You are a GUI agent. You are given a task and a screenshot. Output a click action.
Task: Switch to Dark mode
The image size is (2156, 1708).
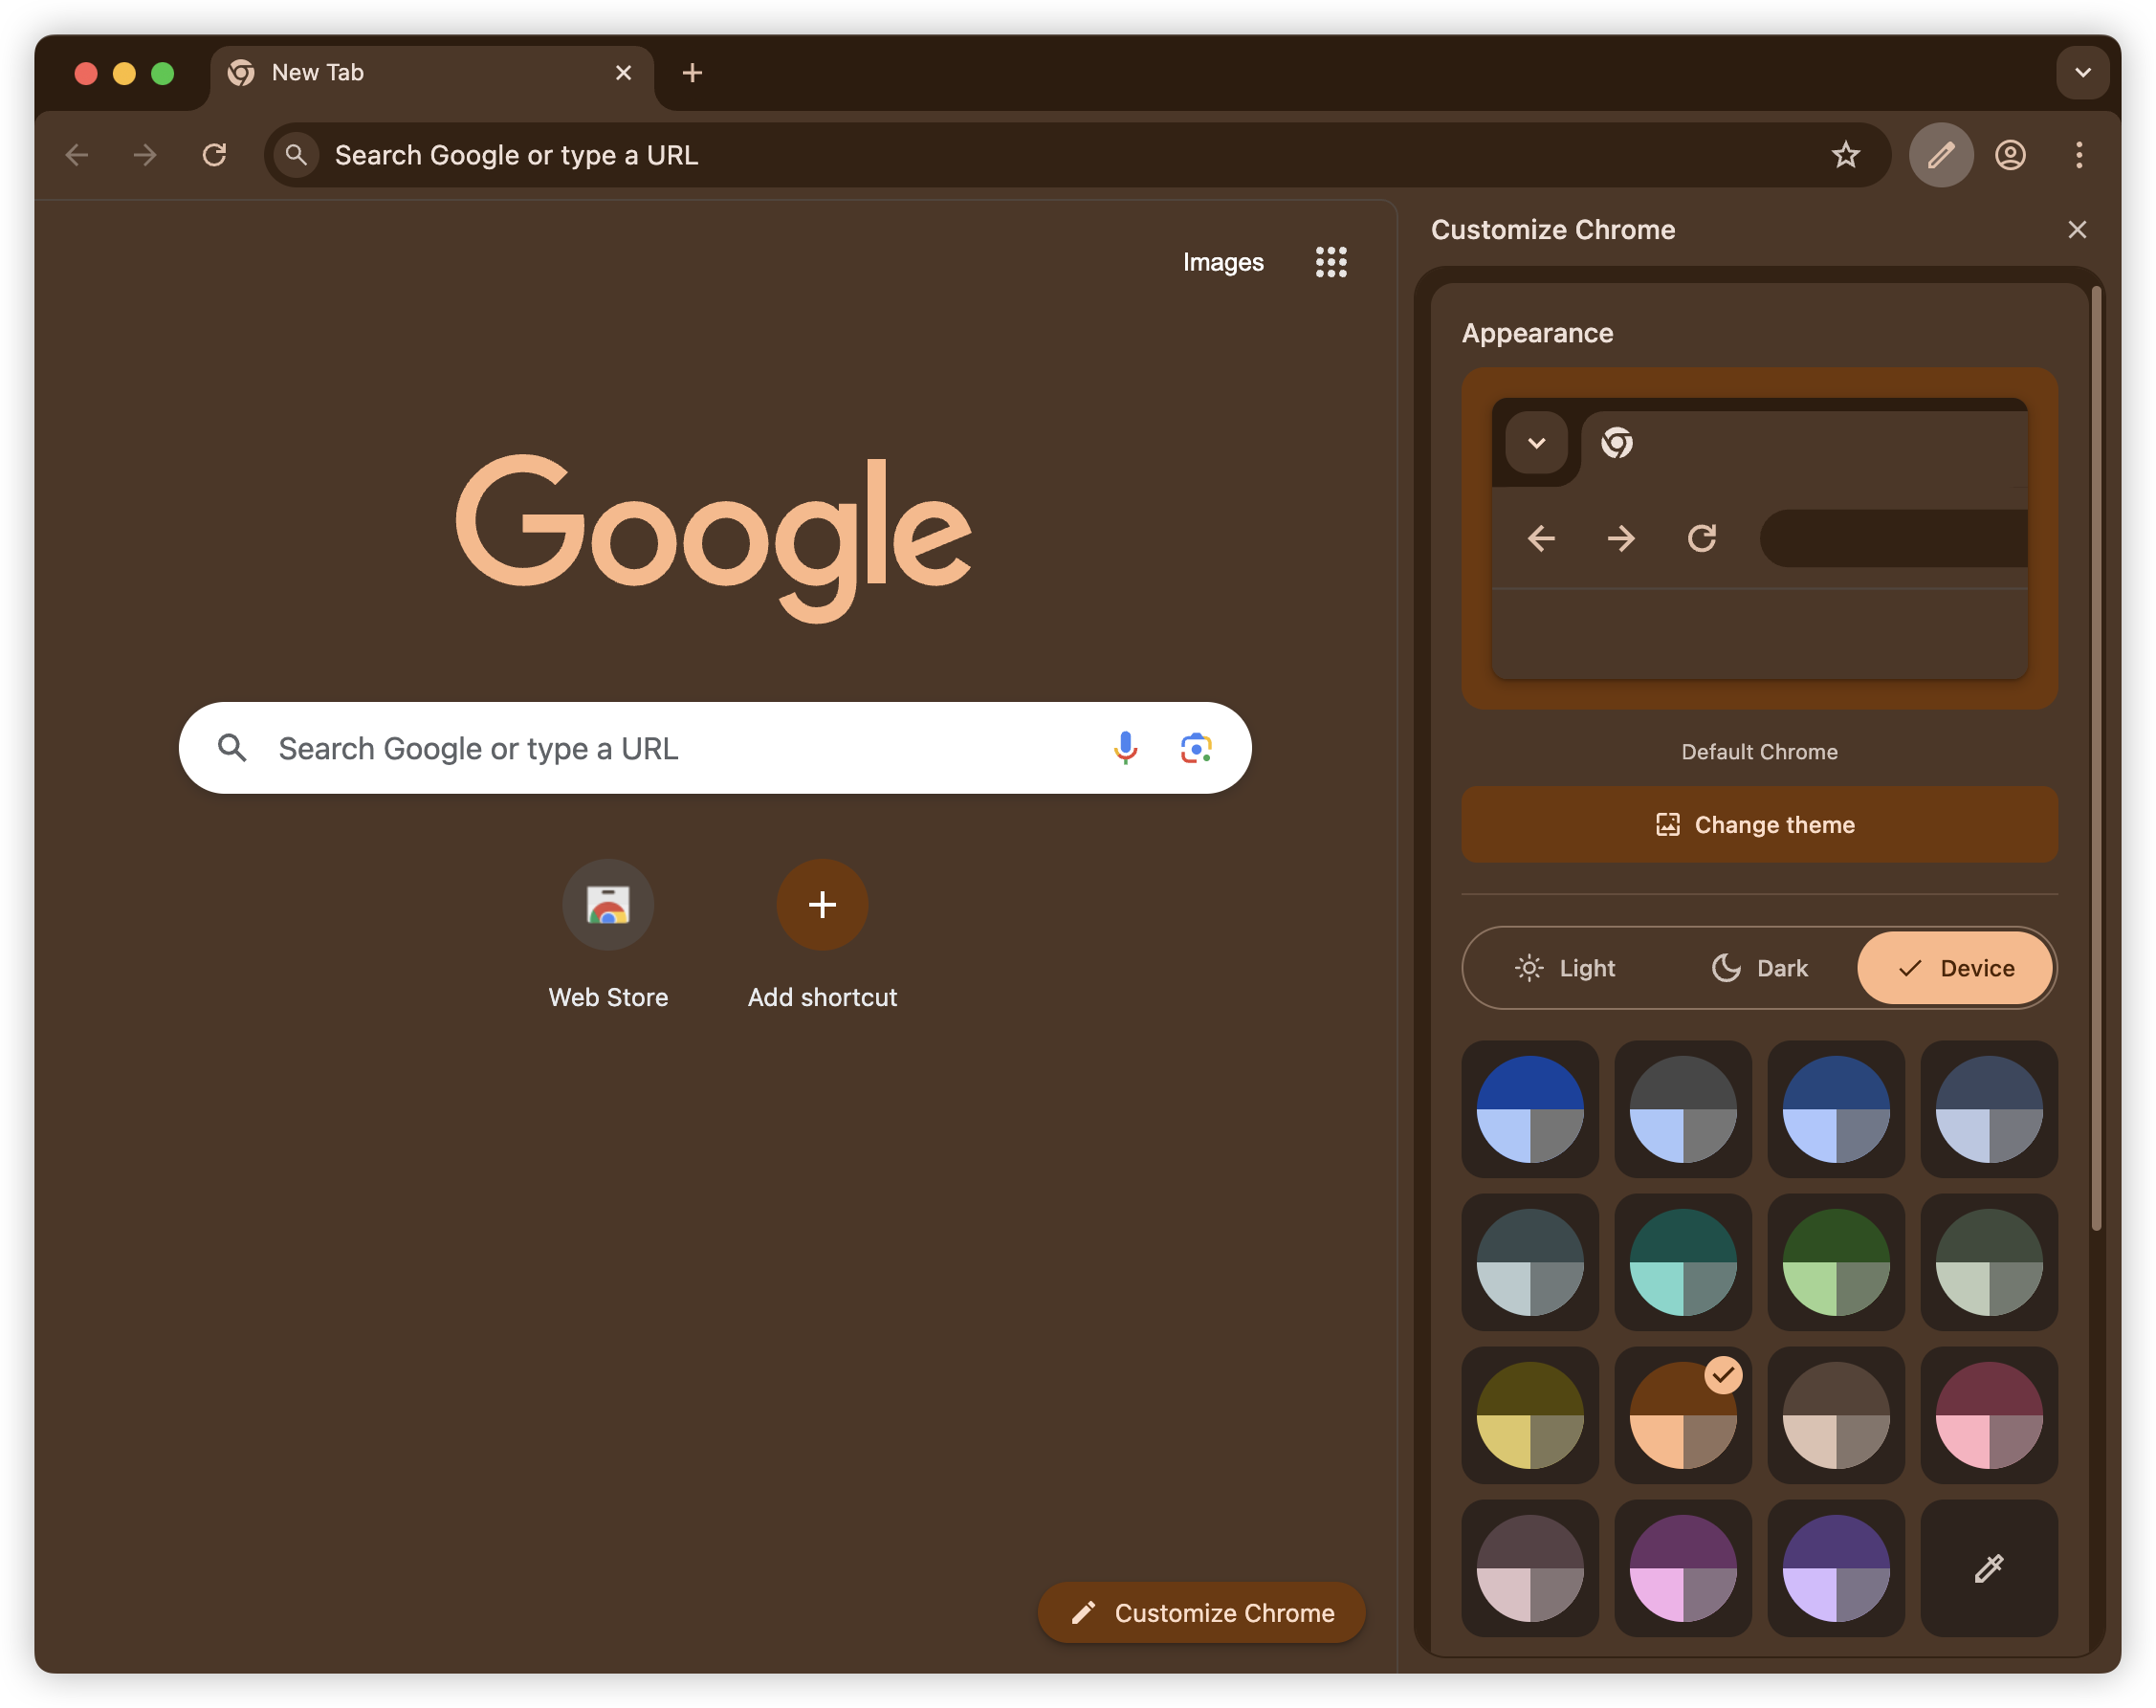1759,968
